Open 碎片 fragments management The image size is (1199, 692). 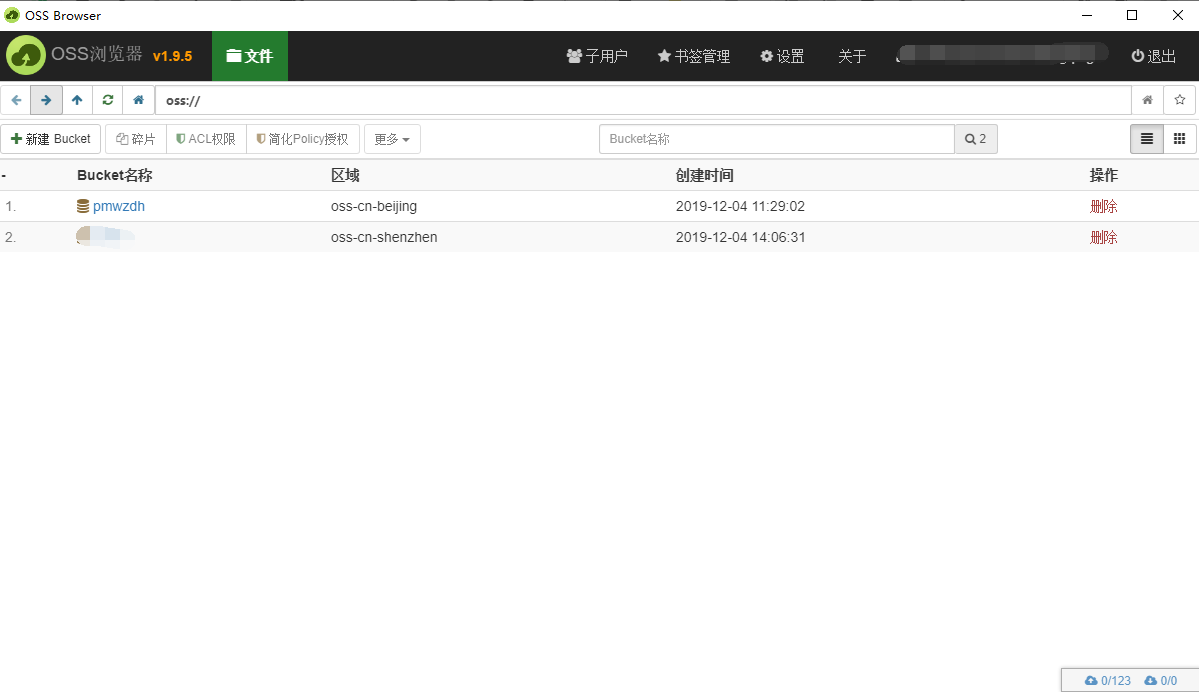[135, 138]
